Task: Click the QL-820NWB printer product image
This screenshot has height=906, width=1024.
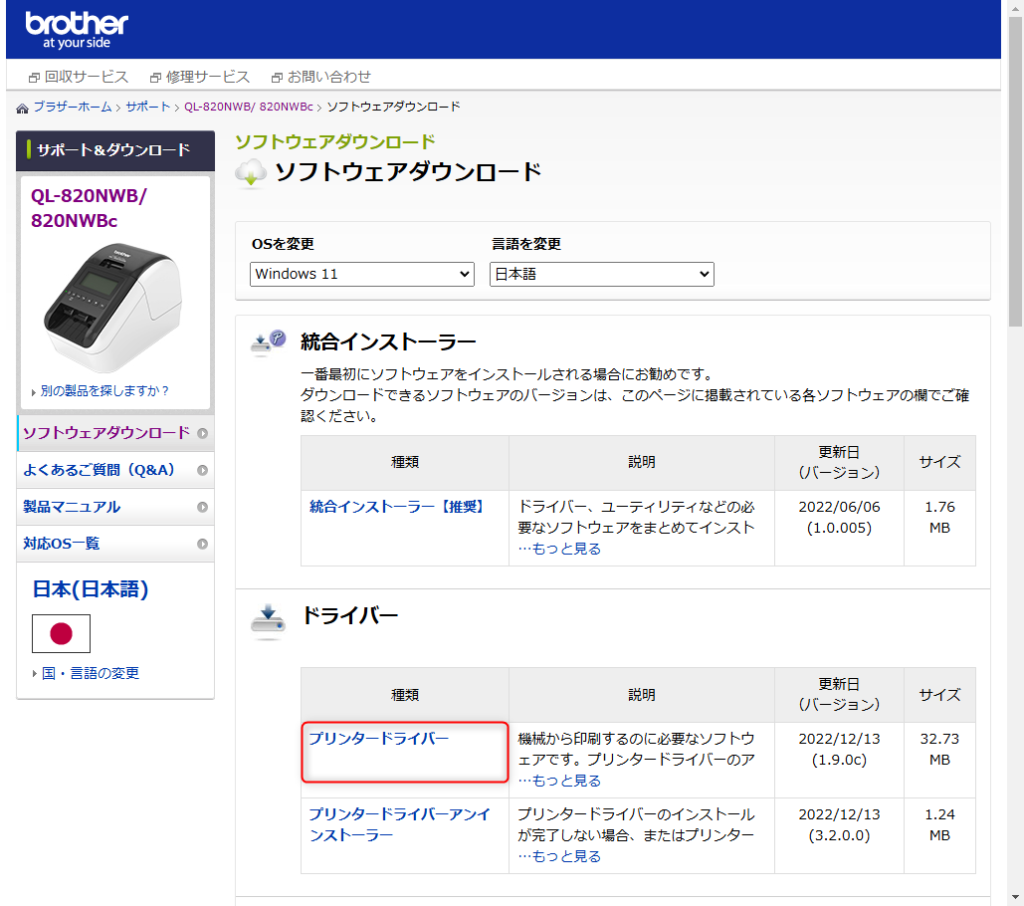Action: tap(114, 308)
